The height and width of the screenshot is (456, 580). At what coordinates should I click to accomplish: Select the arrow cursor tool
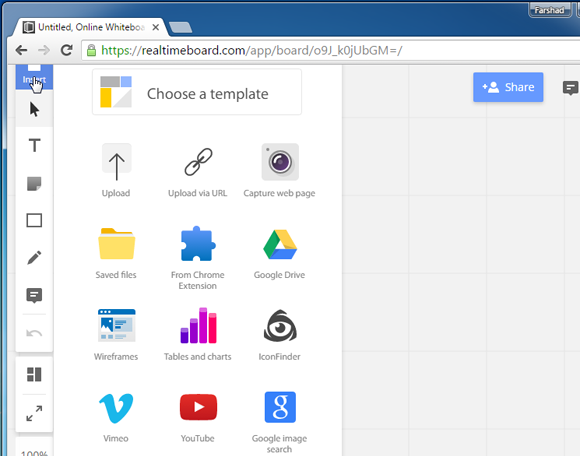click(34, 109)
